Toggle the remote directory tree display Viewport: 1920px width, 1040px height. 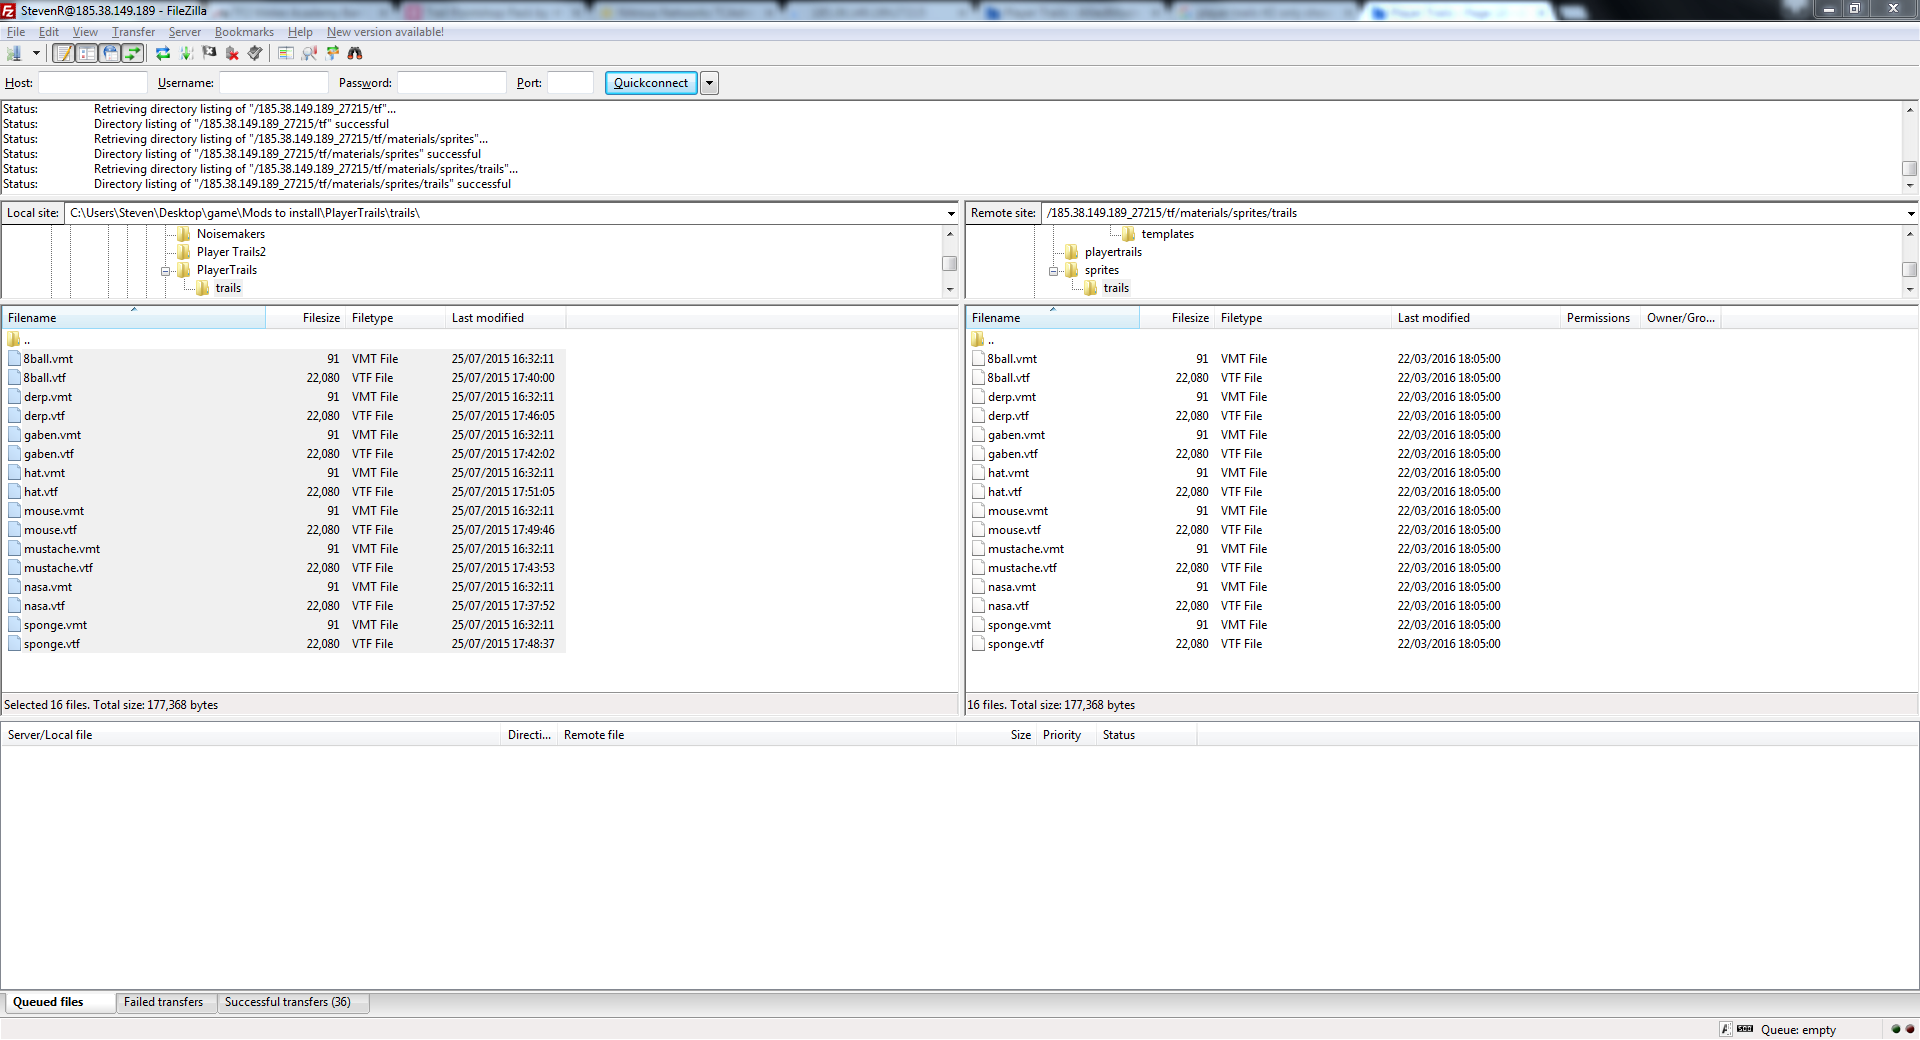coord(110,53)
